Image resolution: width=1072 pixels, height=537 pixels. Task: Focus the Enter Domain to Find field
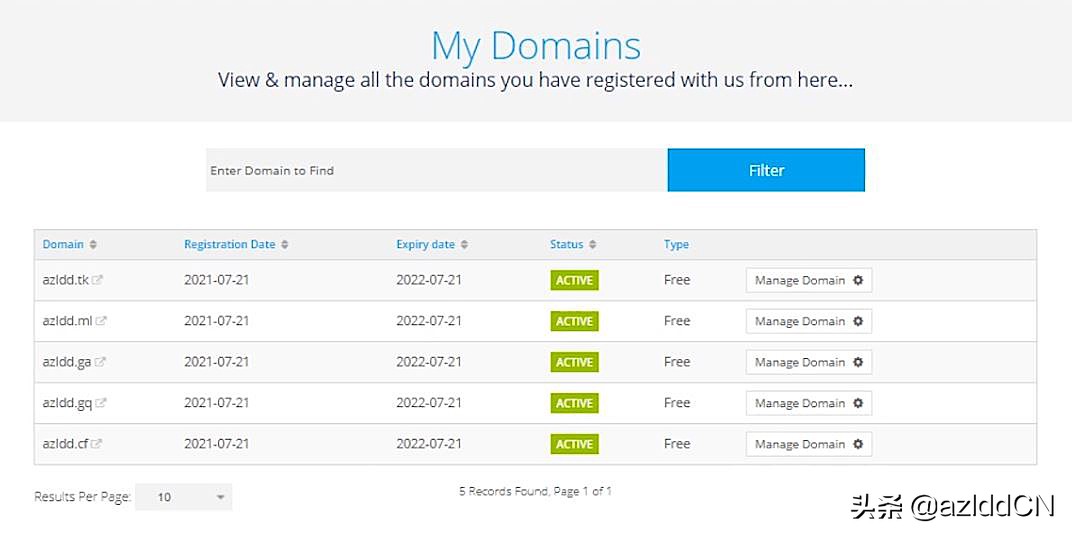pyautogui.click(x=437, y=170)
